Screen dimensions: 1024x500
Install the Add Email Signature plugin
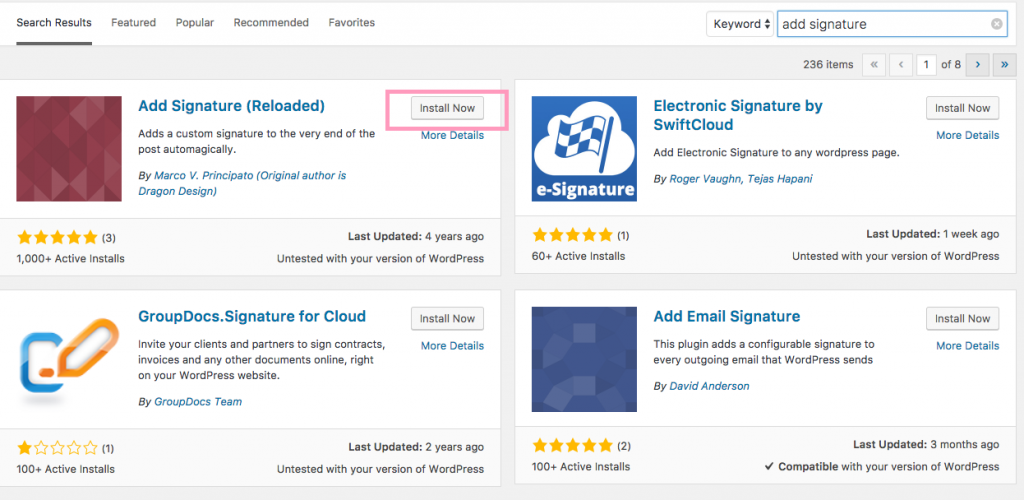963,319
